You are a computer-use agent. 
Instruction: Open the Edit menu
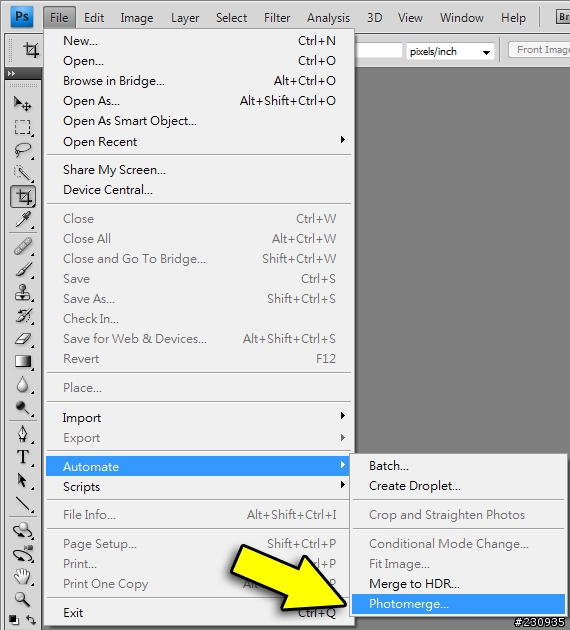(x=94, y=18)
